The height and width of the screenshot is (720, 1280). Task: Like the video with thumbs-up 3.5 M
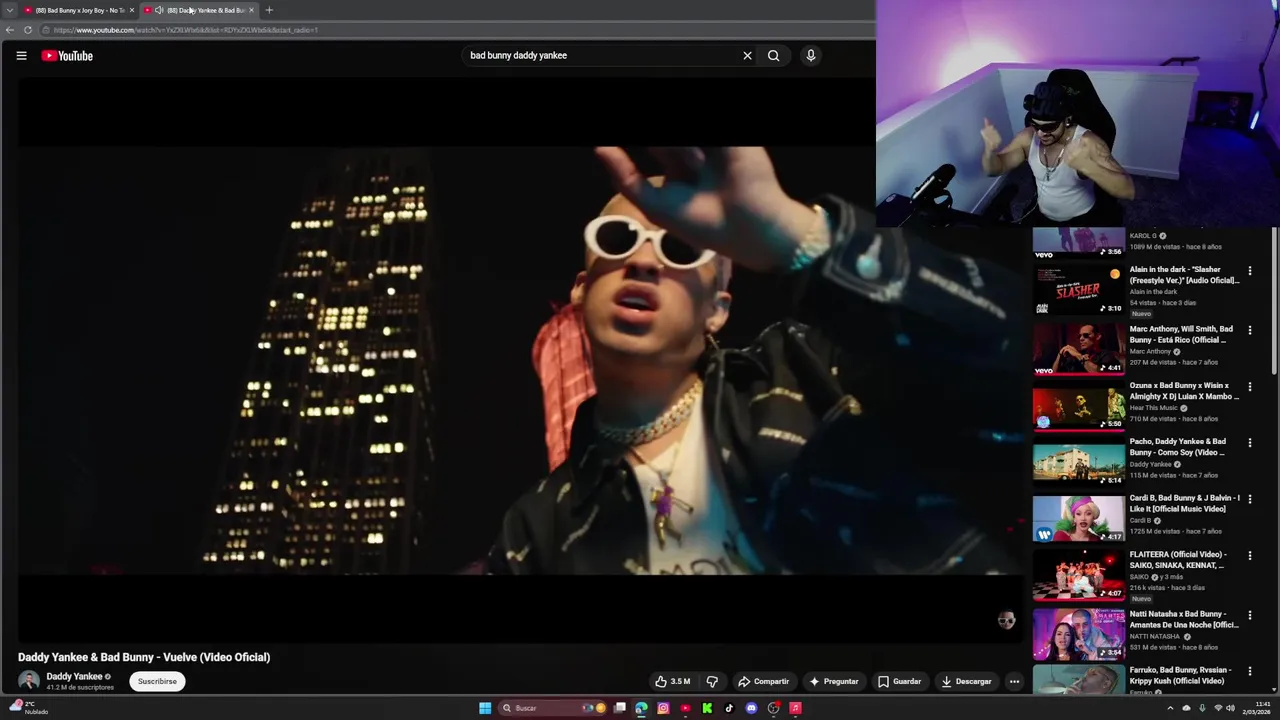[x=673, y=682]
